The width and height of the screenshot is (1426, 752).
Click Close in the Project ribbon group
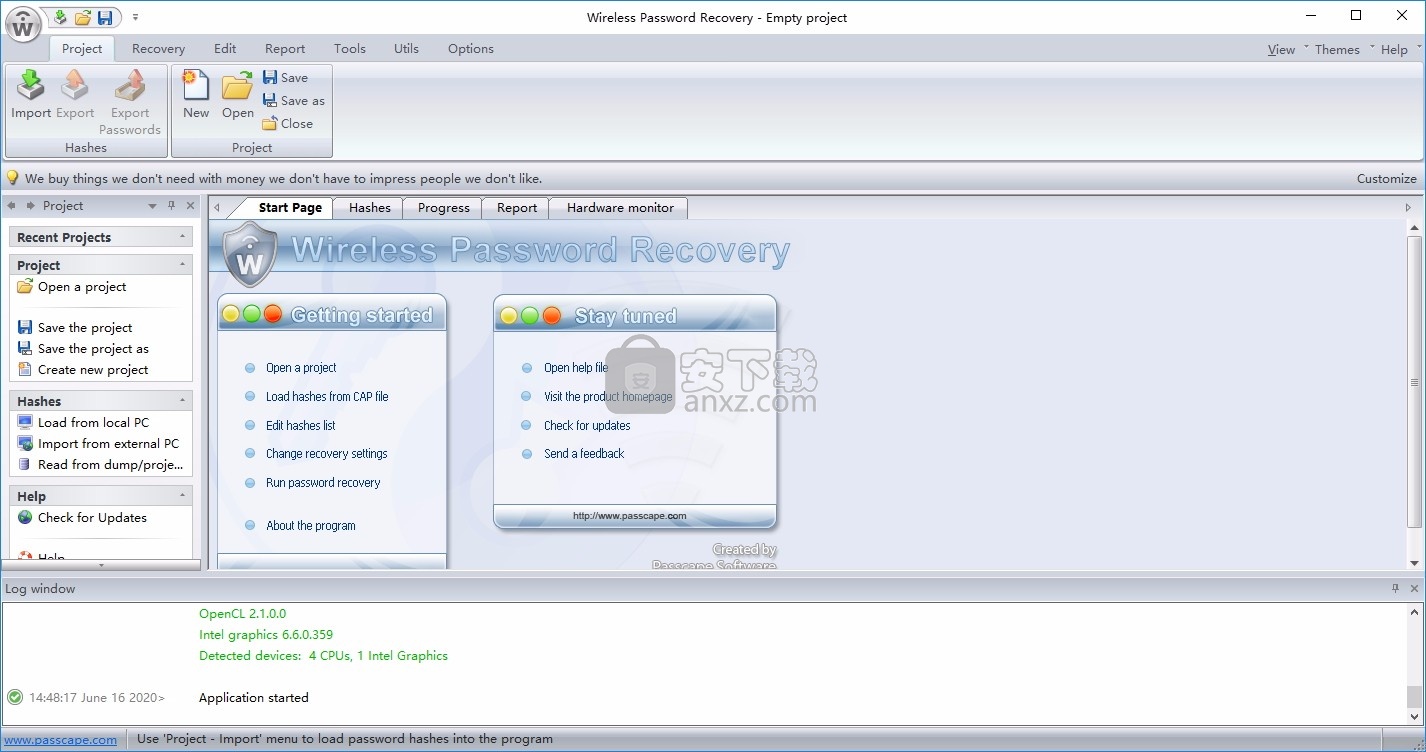pyautogui.click(x=287, y=123)
